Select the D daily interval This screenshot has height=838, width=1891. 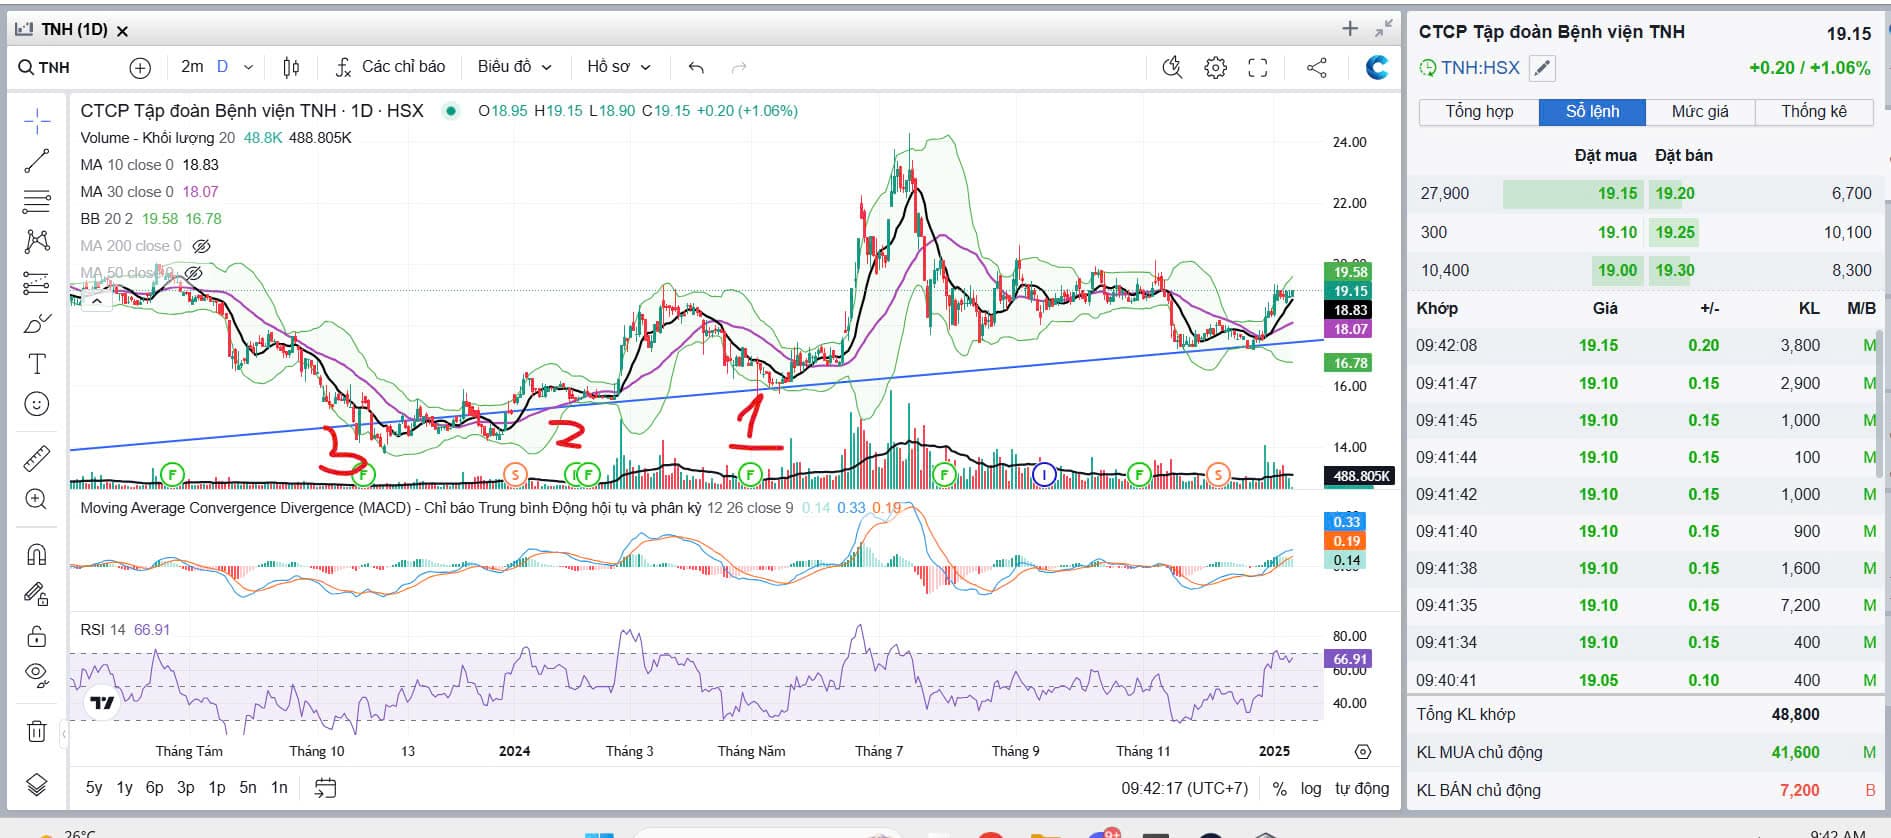[x=222, y=67]
